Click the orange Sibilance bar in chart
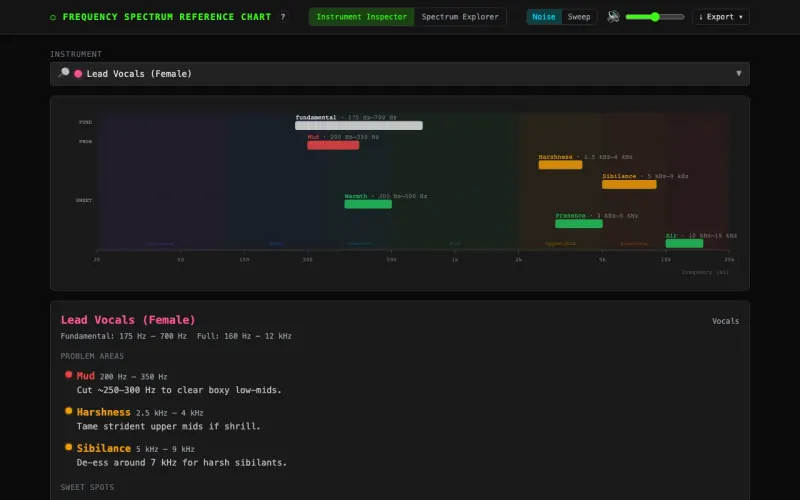The image size is (800, 500). click(x=629, y=185)
